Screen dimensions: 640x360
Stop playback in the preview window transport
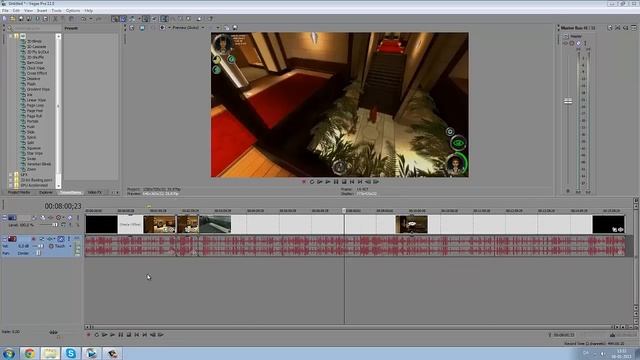point(344,182)
